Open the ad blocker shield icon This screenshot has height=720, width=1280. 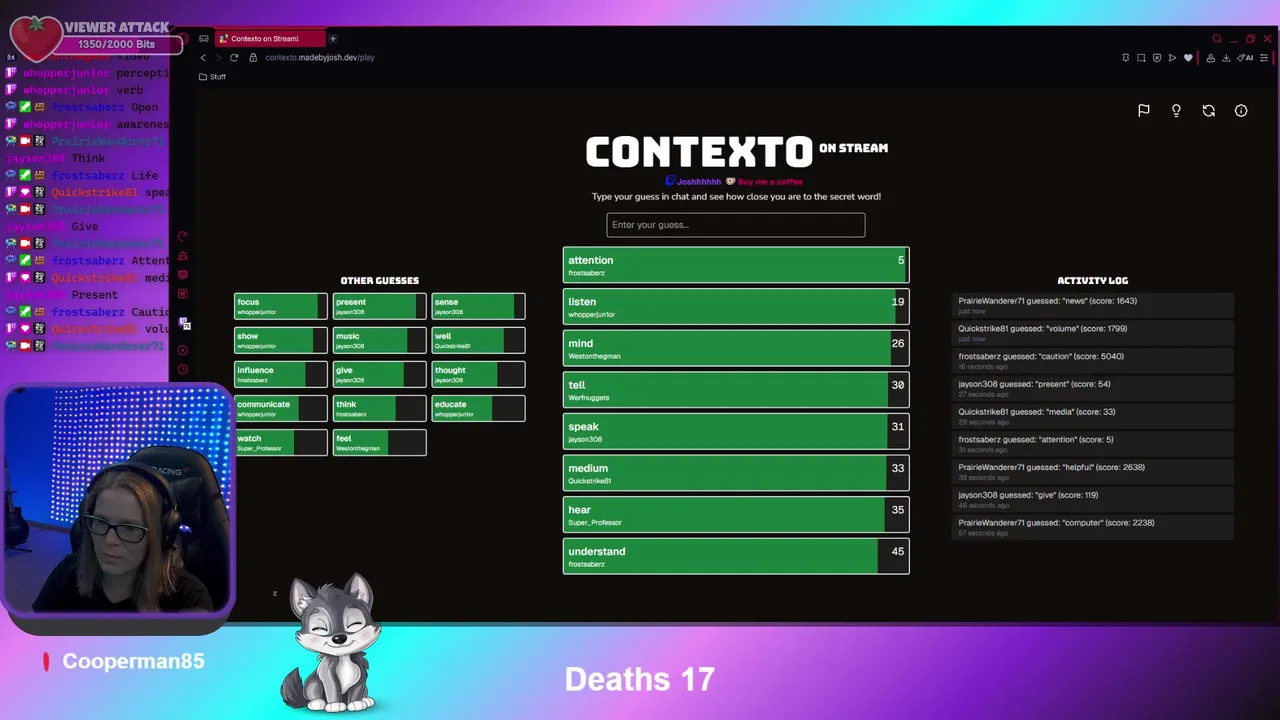pos(1158,58)
